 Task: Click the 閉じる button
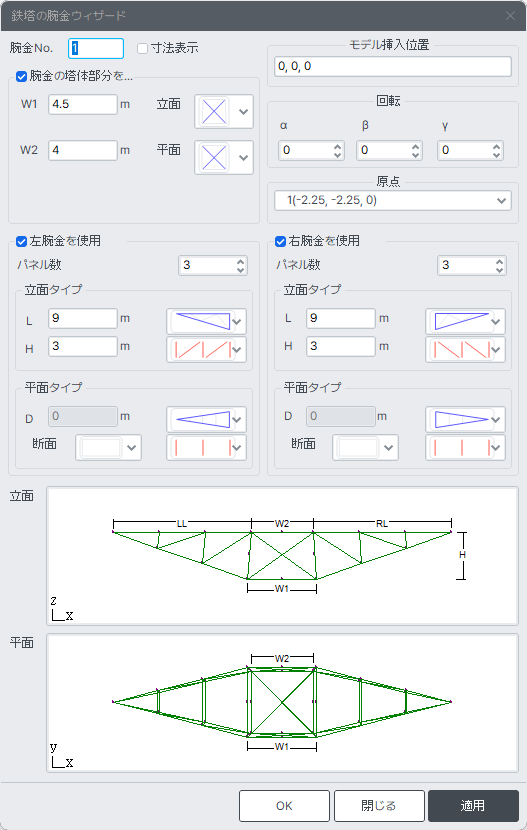click(379, 806)
